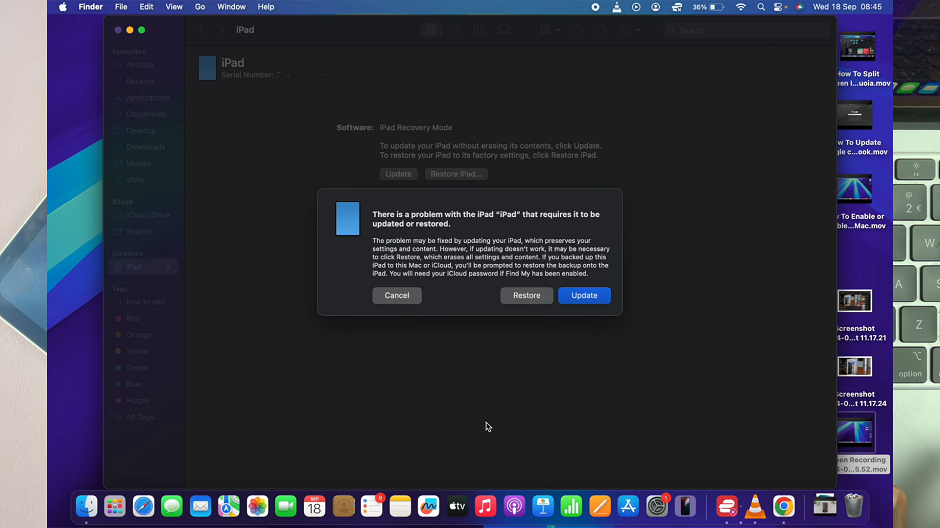Click Restore in the iPad problem dialog
The height and width of the screenshot is (528, 940).
coord(526,295)
